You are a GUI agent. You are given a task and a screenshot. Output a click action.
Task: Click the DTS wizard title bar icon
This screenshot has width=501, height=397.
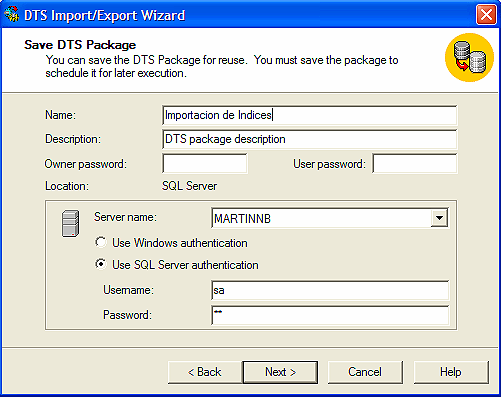[x=12, y=15]
